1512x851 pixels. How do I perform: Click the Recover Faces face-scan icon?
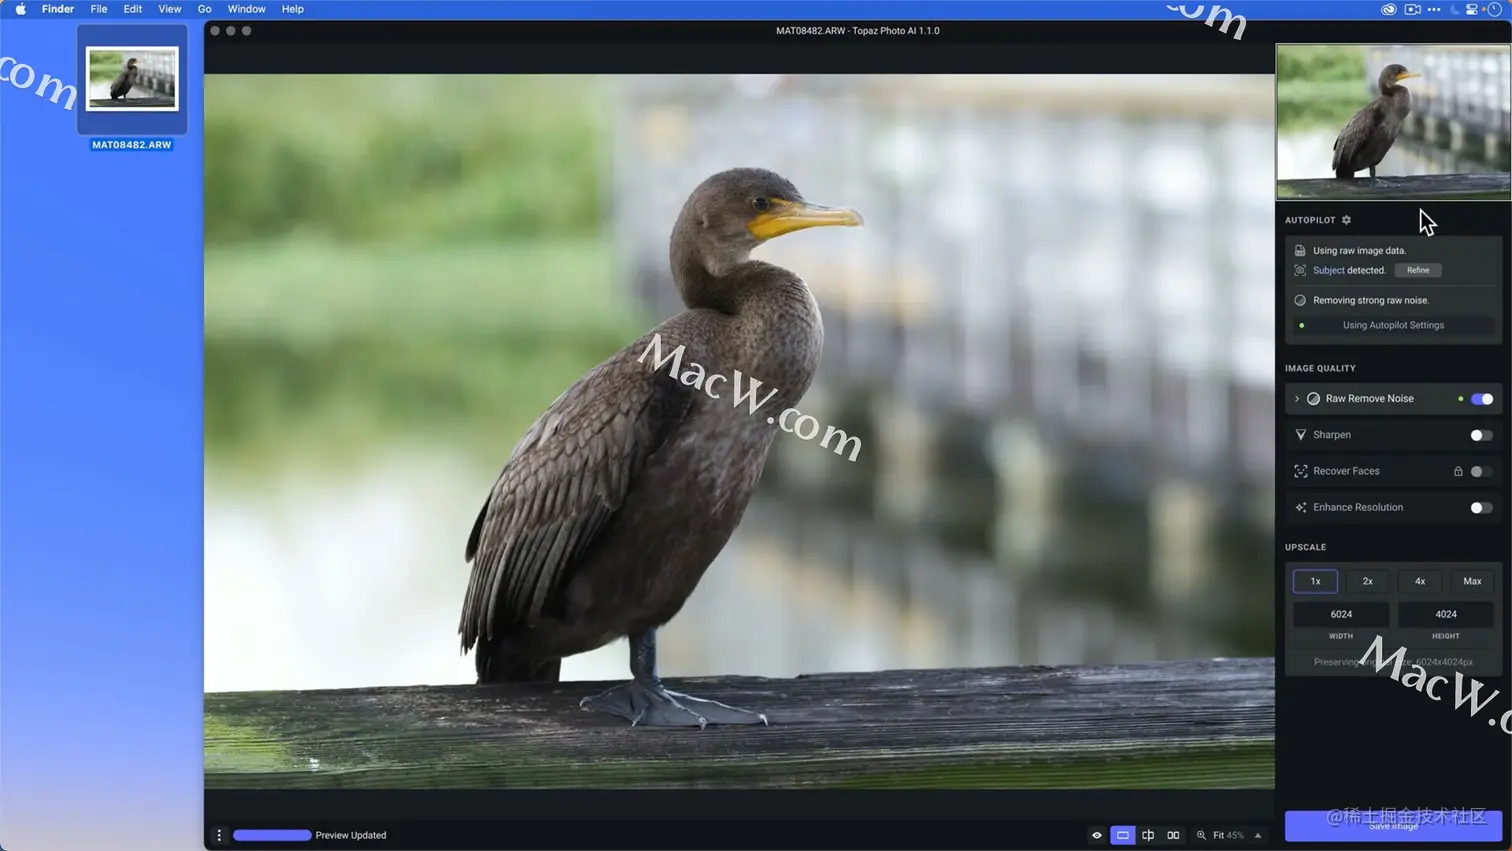pos(1301,471)
